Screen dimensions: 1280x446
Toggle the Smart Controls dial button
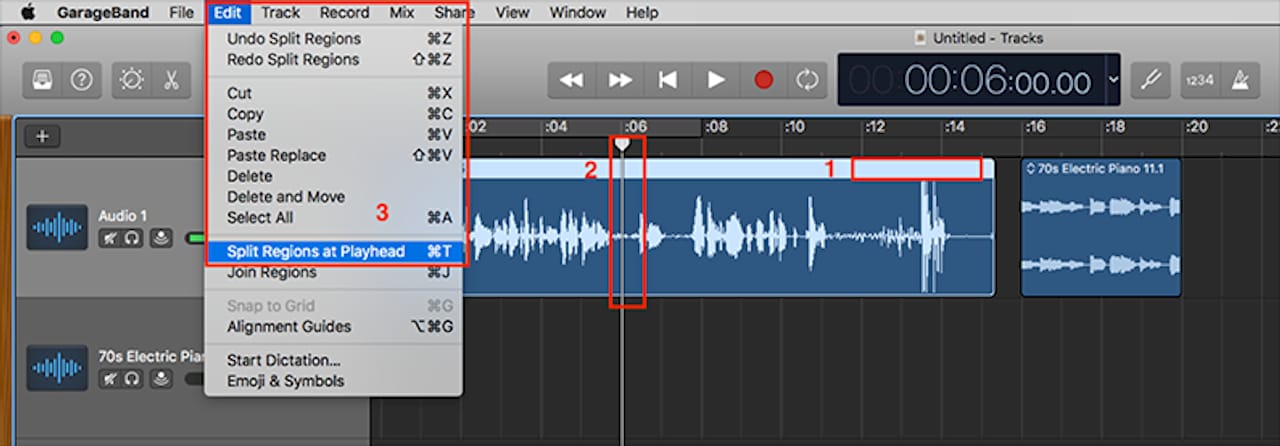(x=131, y=81)
